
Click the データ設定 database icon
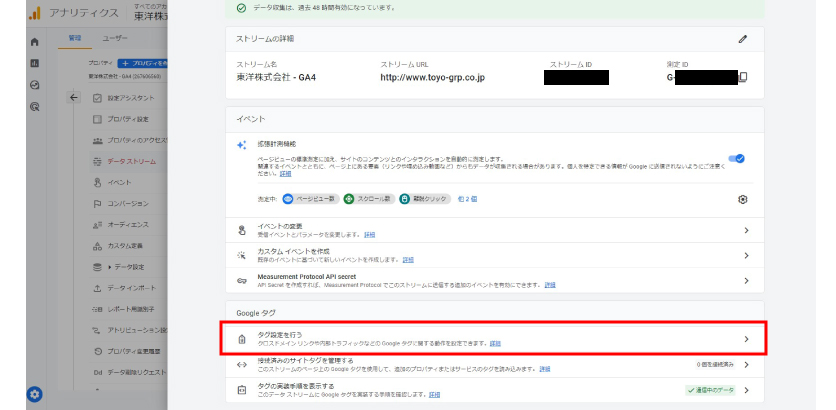pos(97,267)
